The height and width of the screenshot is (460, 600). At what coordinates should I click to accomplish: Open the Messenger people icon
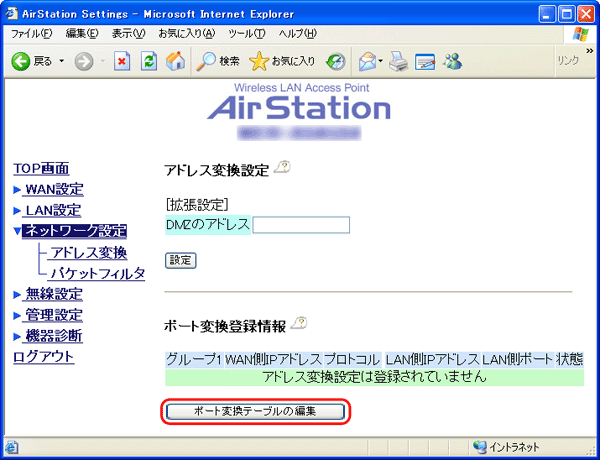click(x=452, y=61)
